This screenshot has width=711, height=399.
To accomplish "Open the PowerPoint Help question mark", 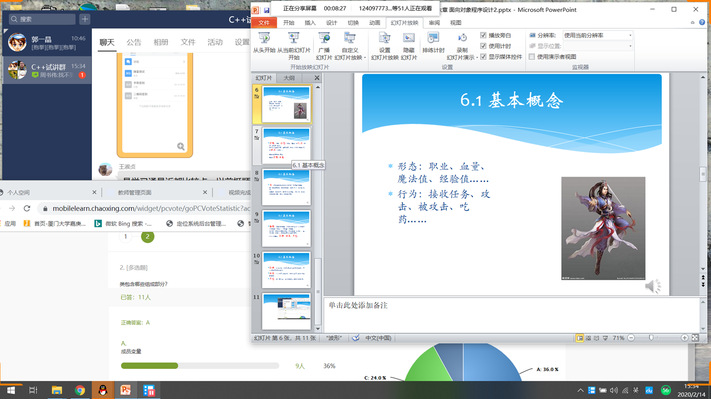I will tap(702, 22).
